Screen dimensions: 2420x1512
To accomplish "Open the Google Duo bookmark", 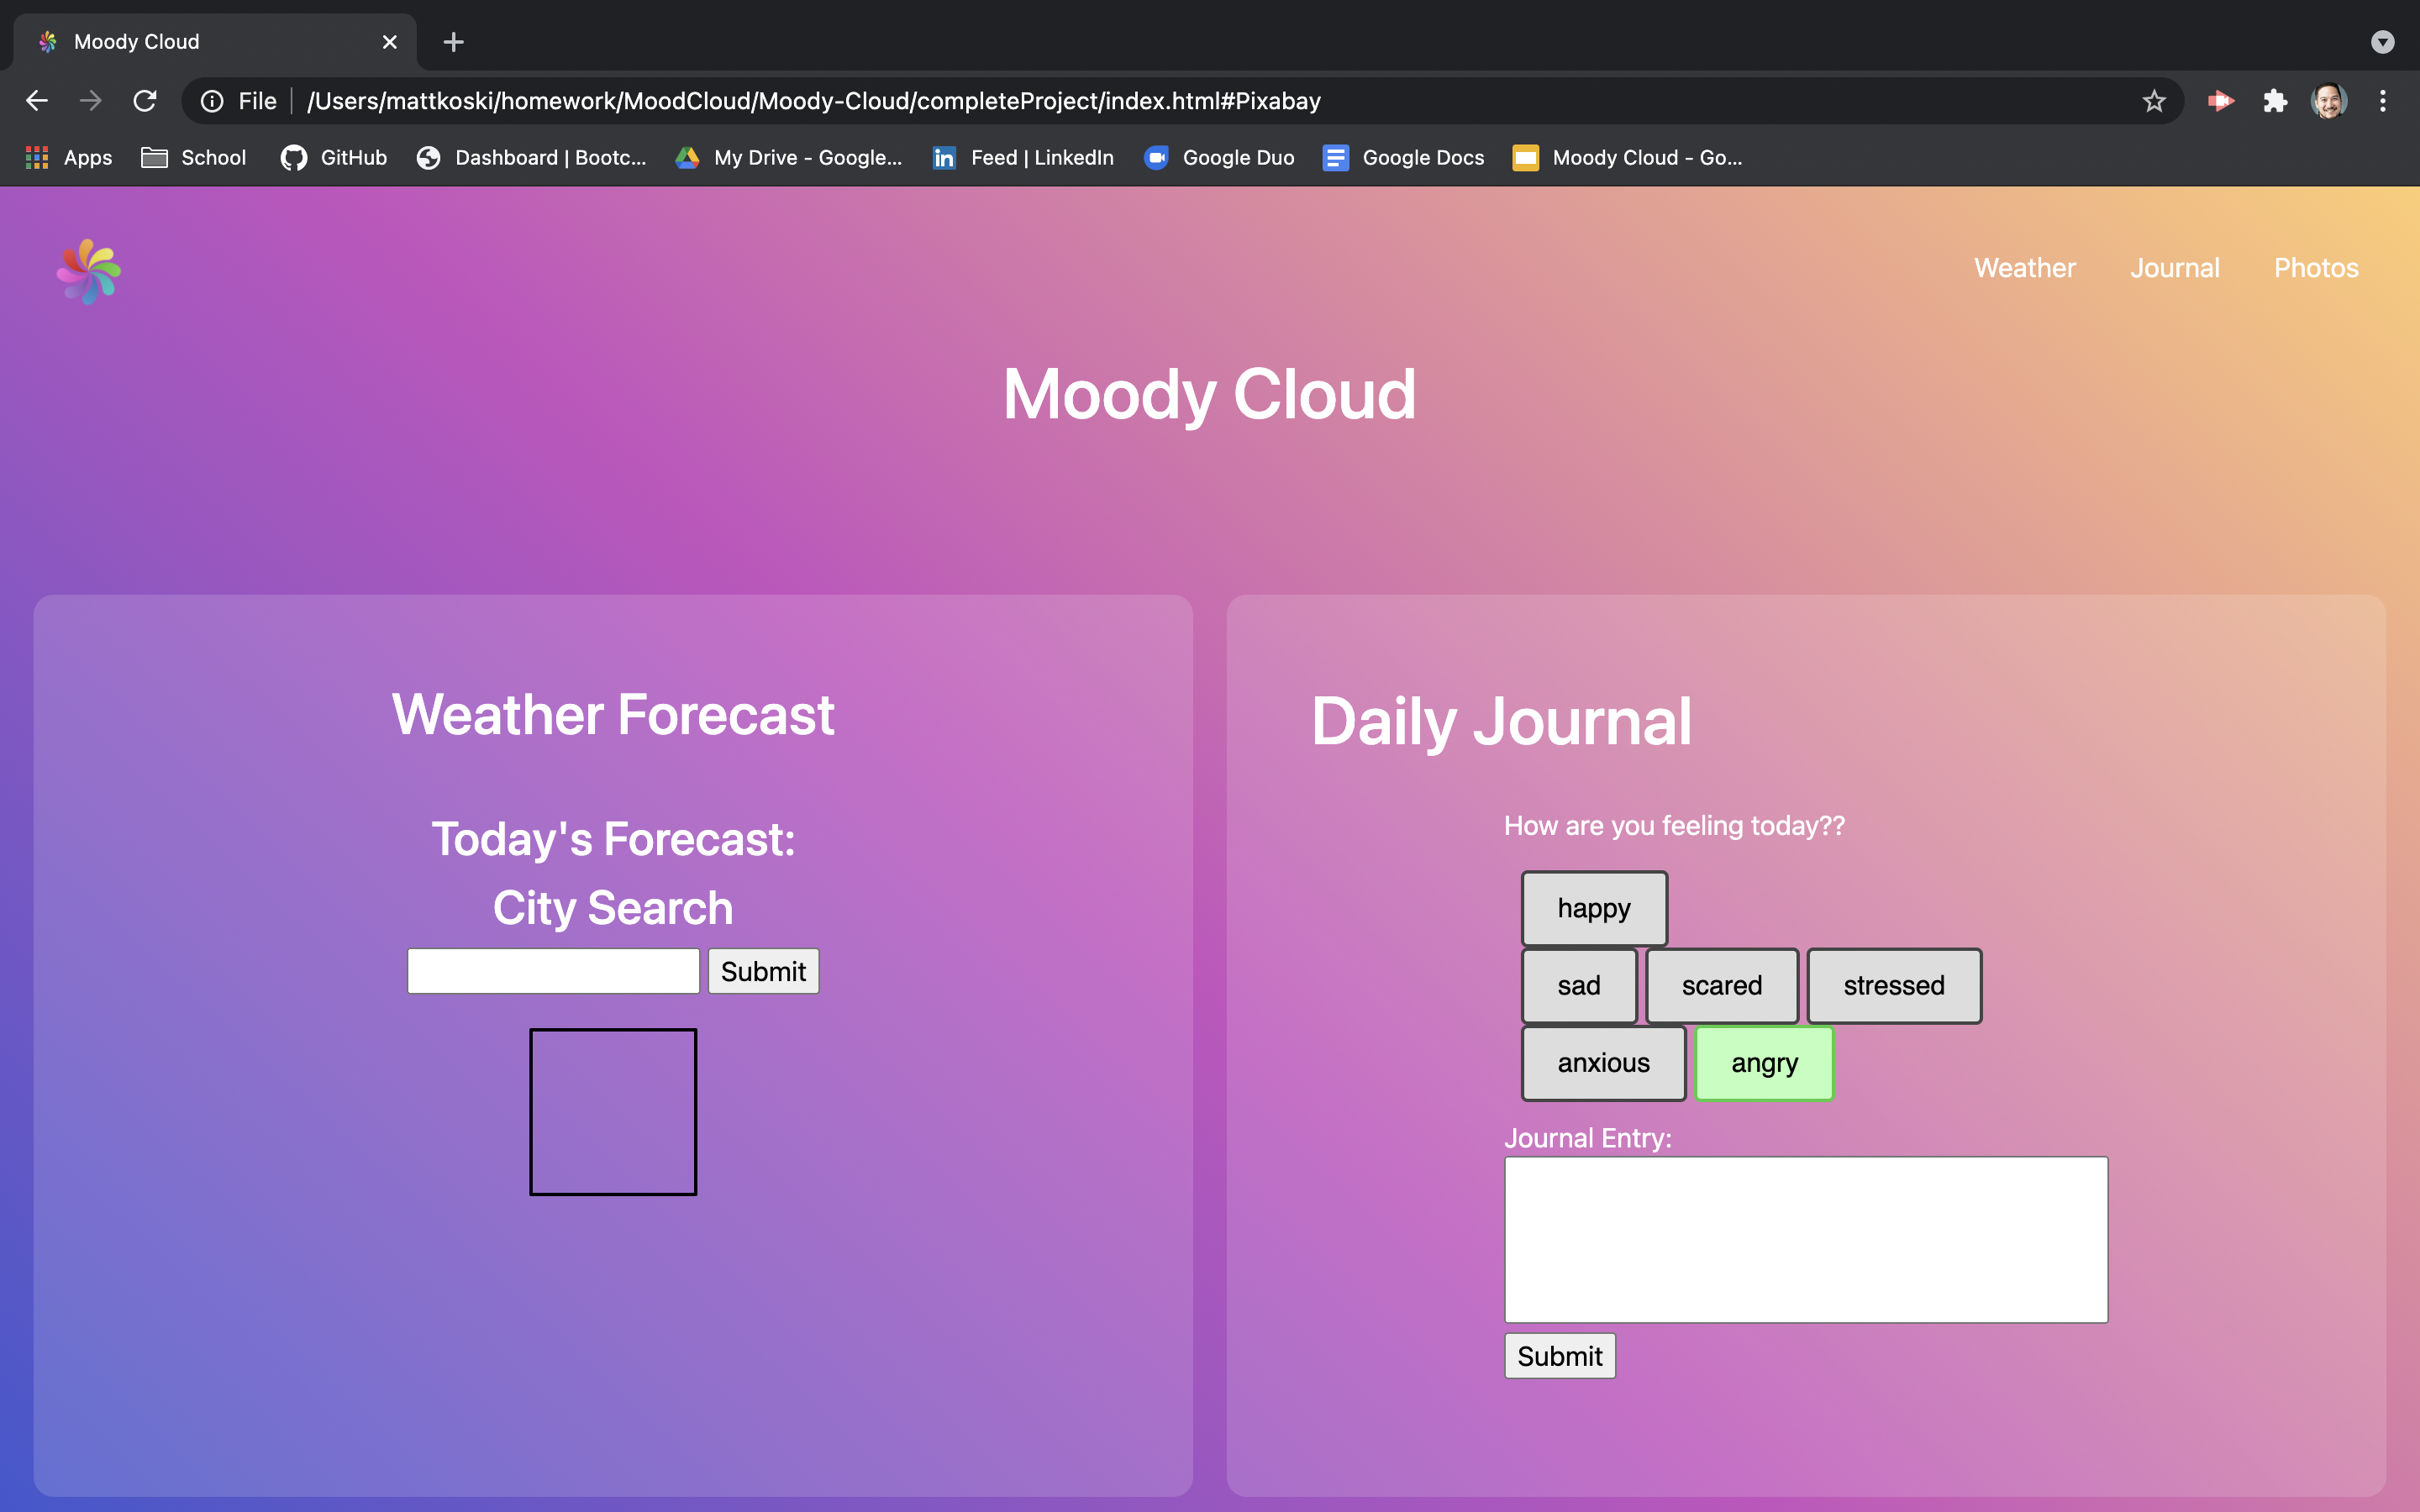I will [1219, 158].
